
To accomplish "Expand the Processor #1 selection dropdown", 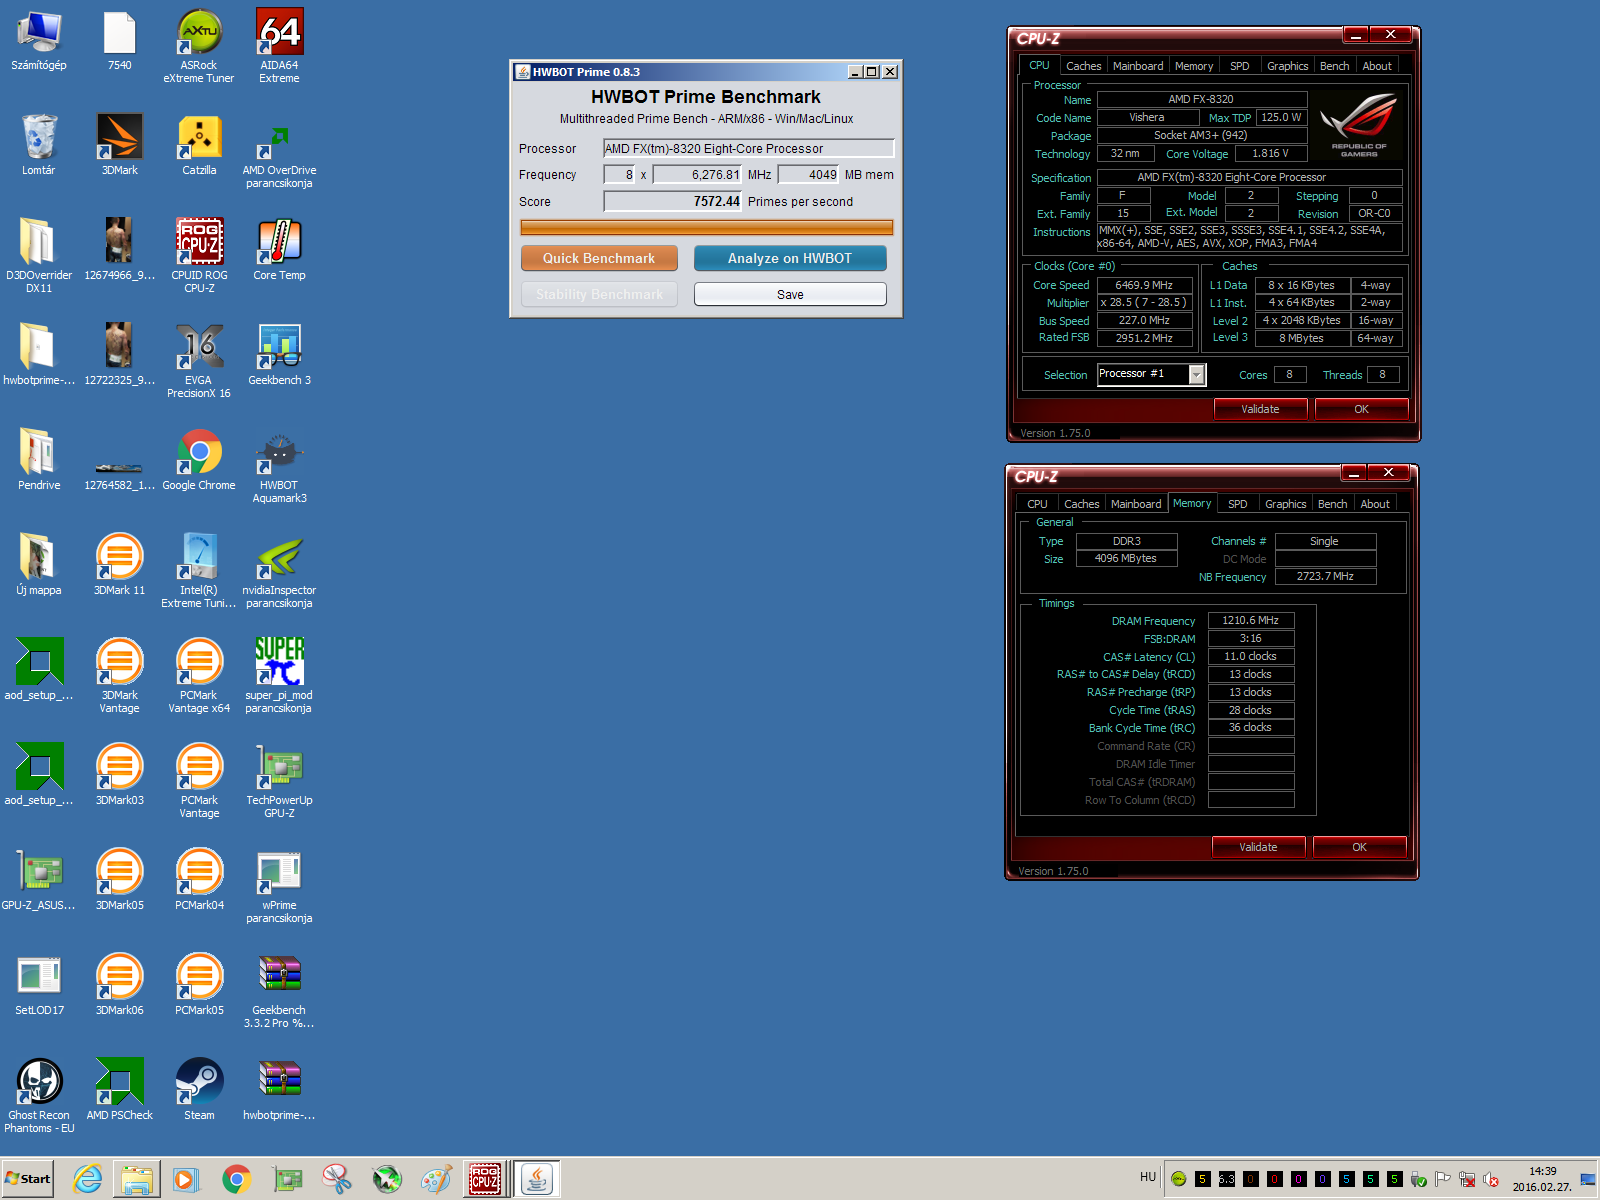I will (1196, 374).
